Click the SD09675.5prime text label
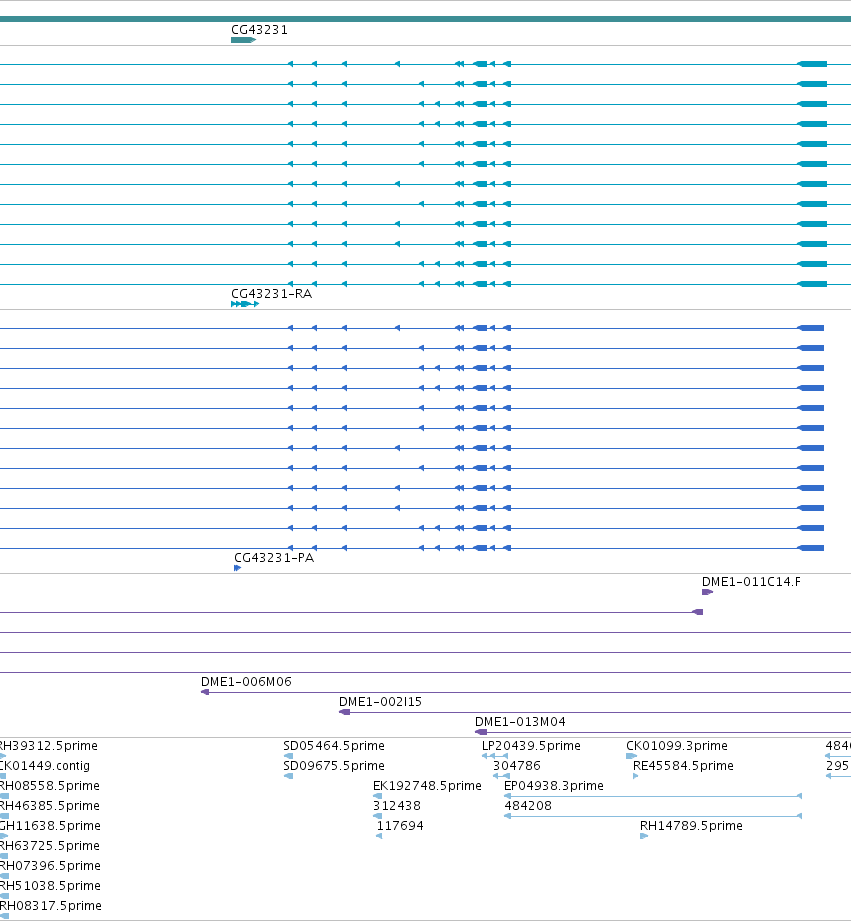 [334, 765]
